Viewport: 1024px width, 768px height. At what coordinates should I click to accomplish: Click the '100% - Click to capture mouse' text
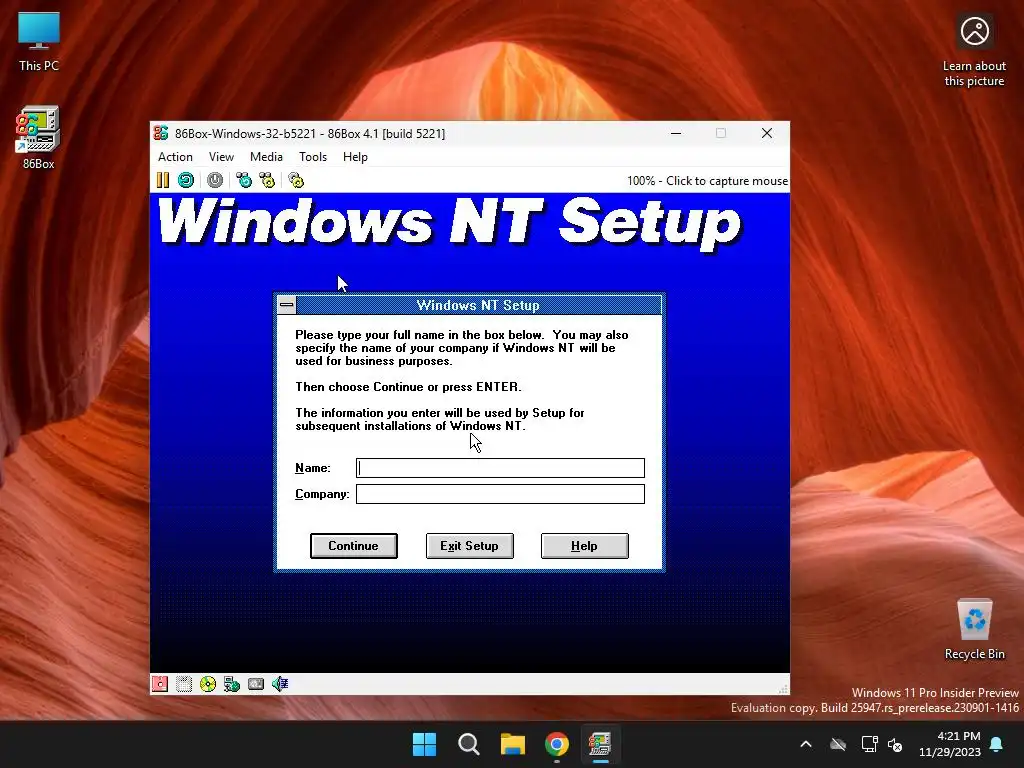[707, 181]
